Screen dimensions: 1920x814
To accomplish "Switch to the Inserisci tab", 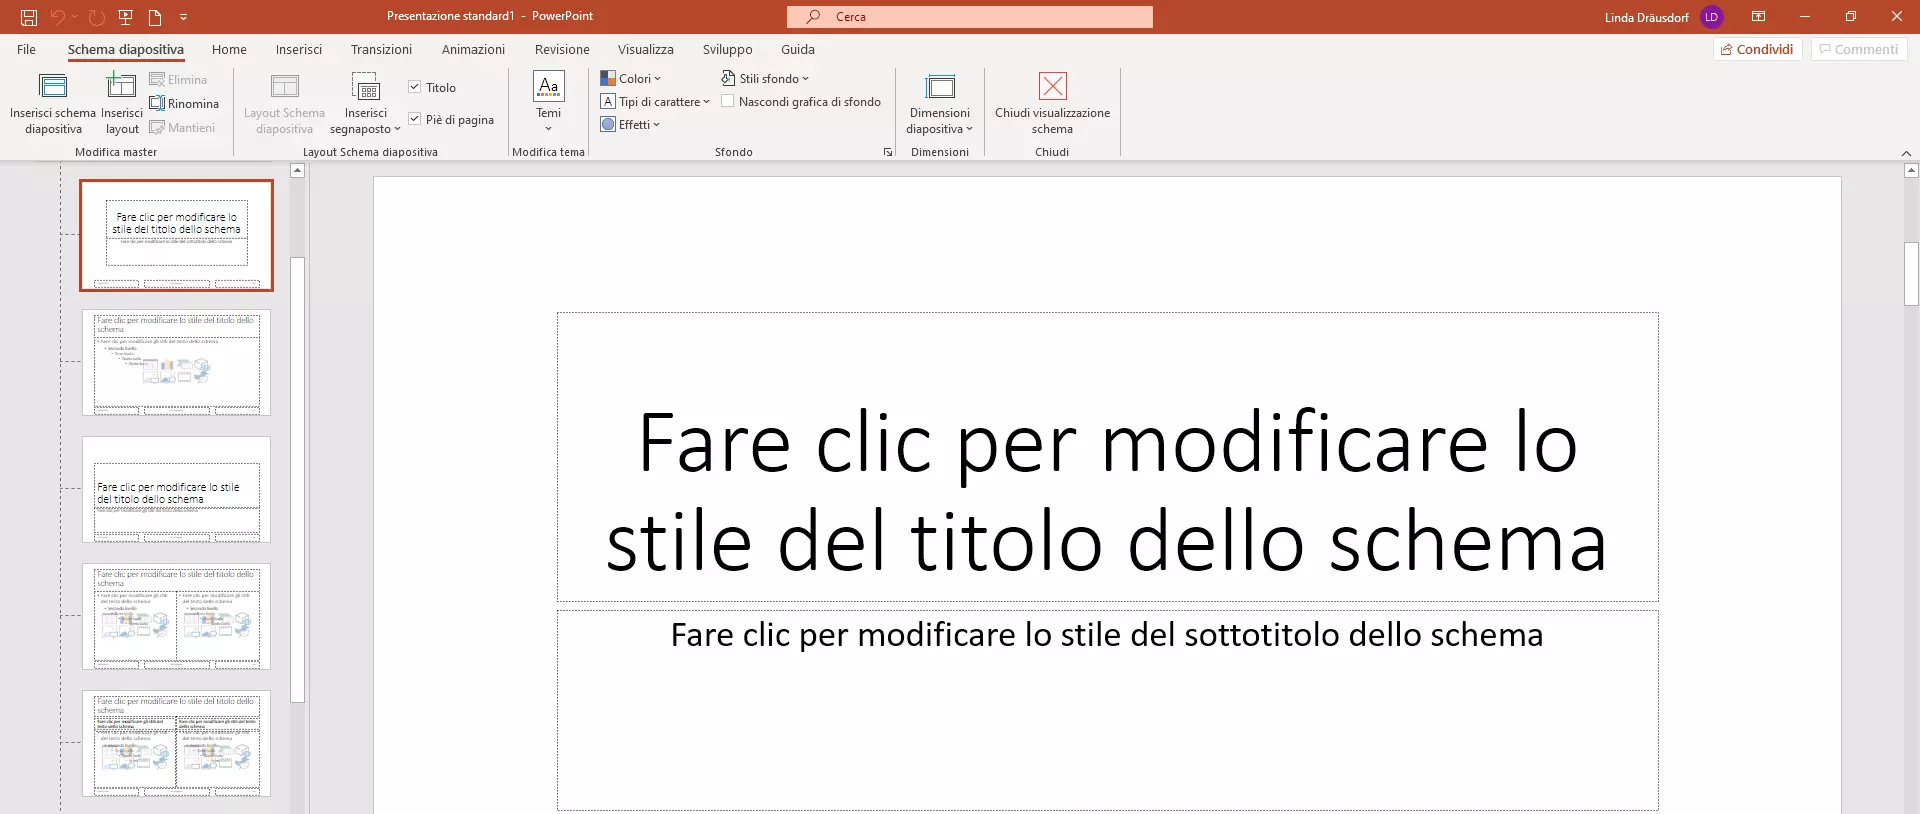I will [x=299, y=49].
